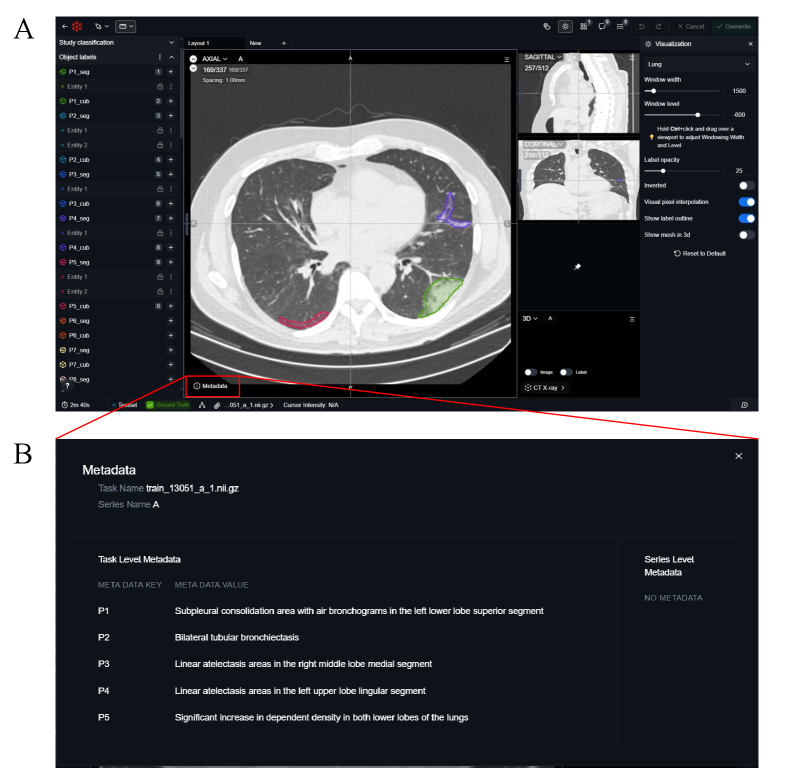Close the Metadata dialog
Viewport: 793px width, 781px height.
[x=738, y=456]
